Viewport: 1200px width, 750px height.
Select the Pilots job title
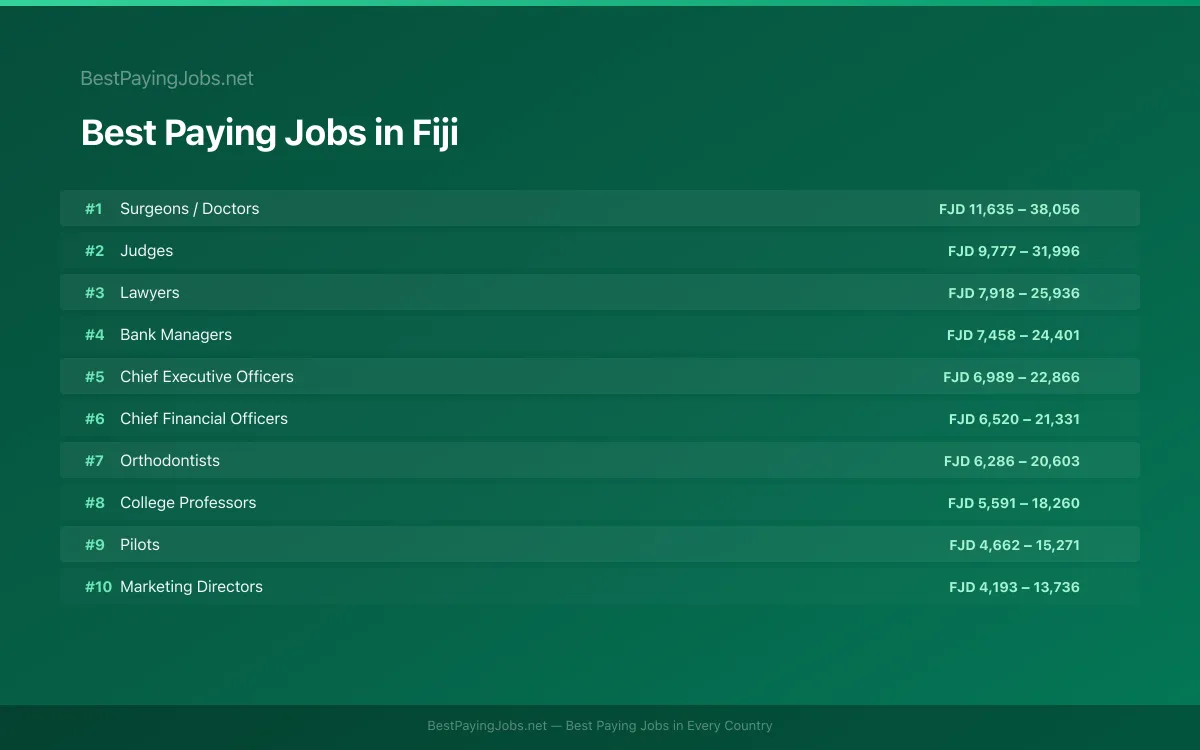tap(140, 545)
